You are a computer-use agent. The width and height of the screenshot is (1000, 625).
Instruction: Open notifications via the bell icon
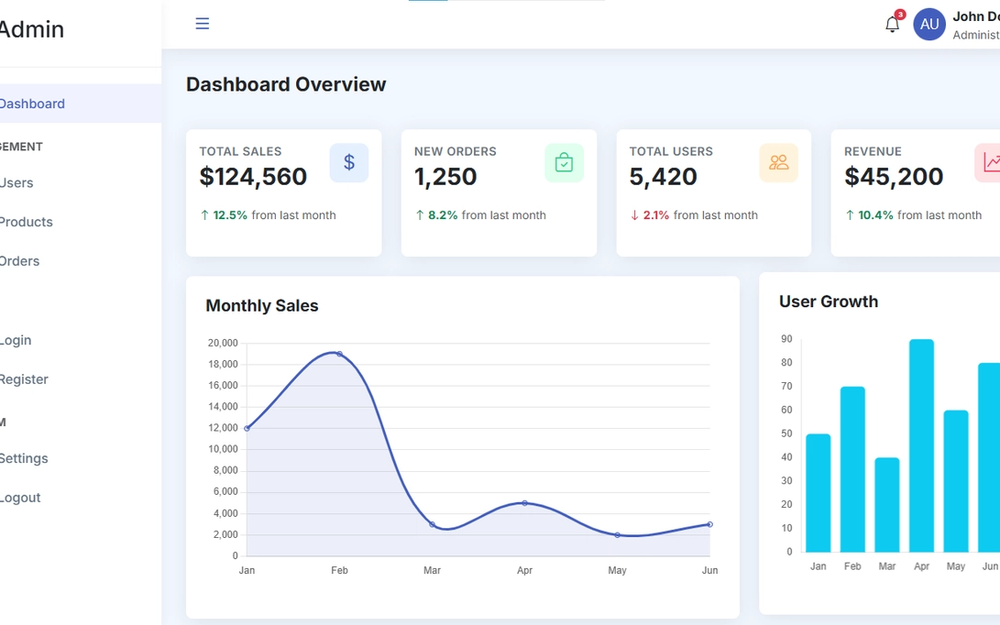[892, 23]
